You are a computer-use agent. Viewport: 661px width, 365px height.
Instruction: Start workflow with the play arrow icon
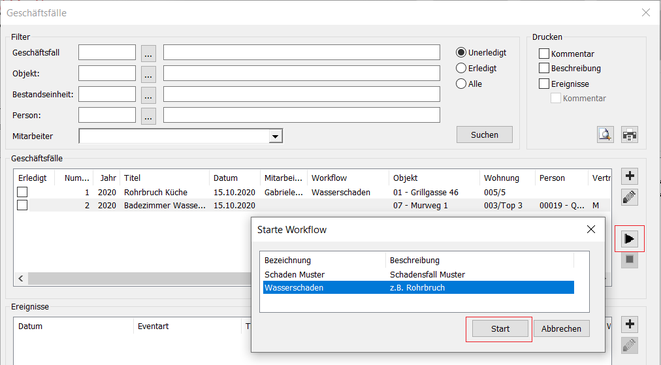(x=629, y=239)
